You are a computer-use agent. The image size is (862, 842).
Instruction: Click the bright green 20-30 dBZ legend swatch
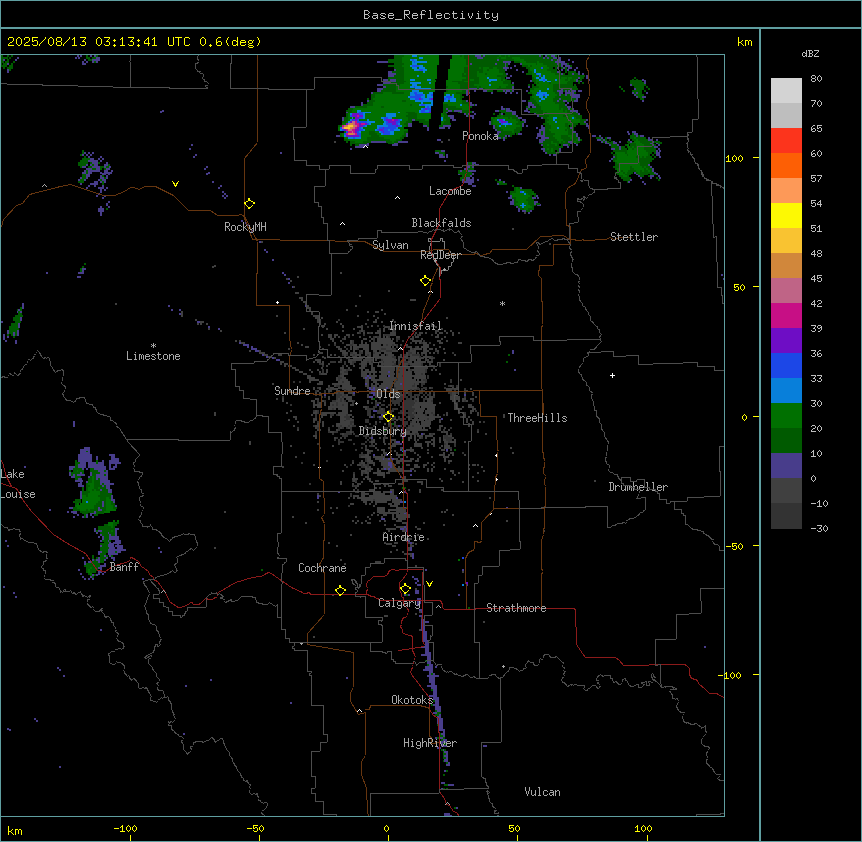[786, 416]
